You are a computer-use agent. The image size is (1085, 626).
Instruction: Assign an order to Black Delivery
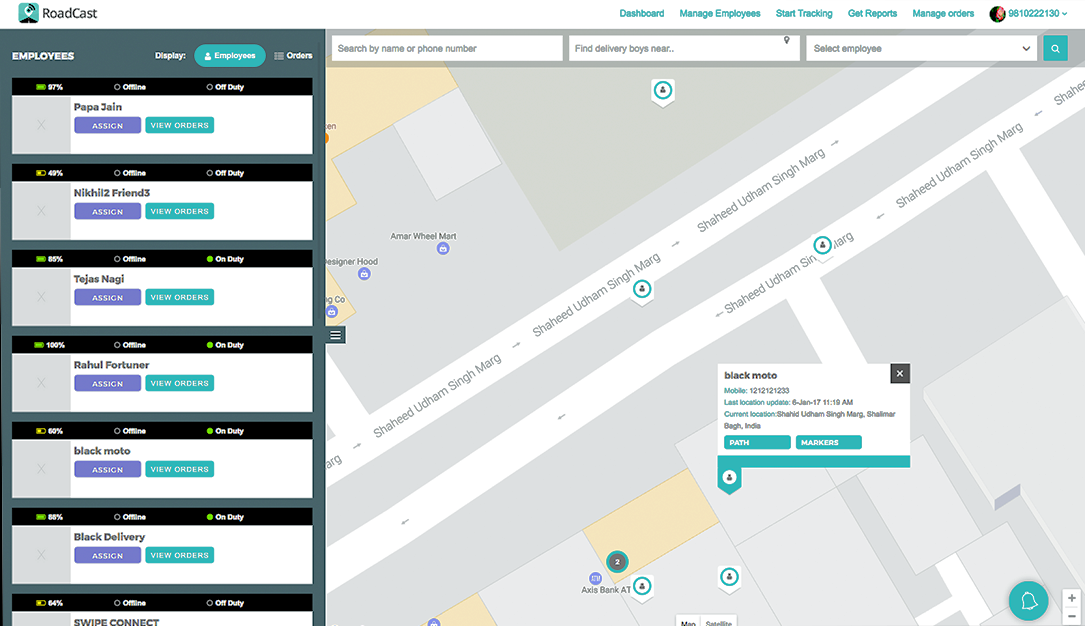pos(107,555)
